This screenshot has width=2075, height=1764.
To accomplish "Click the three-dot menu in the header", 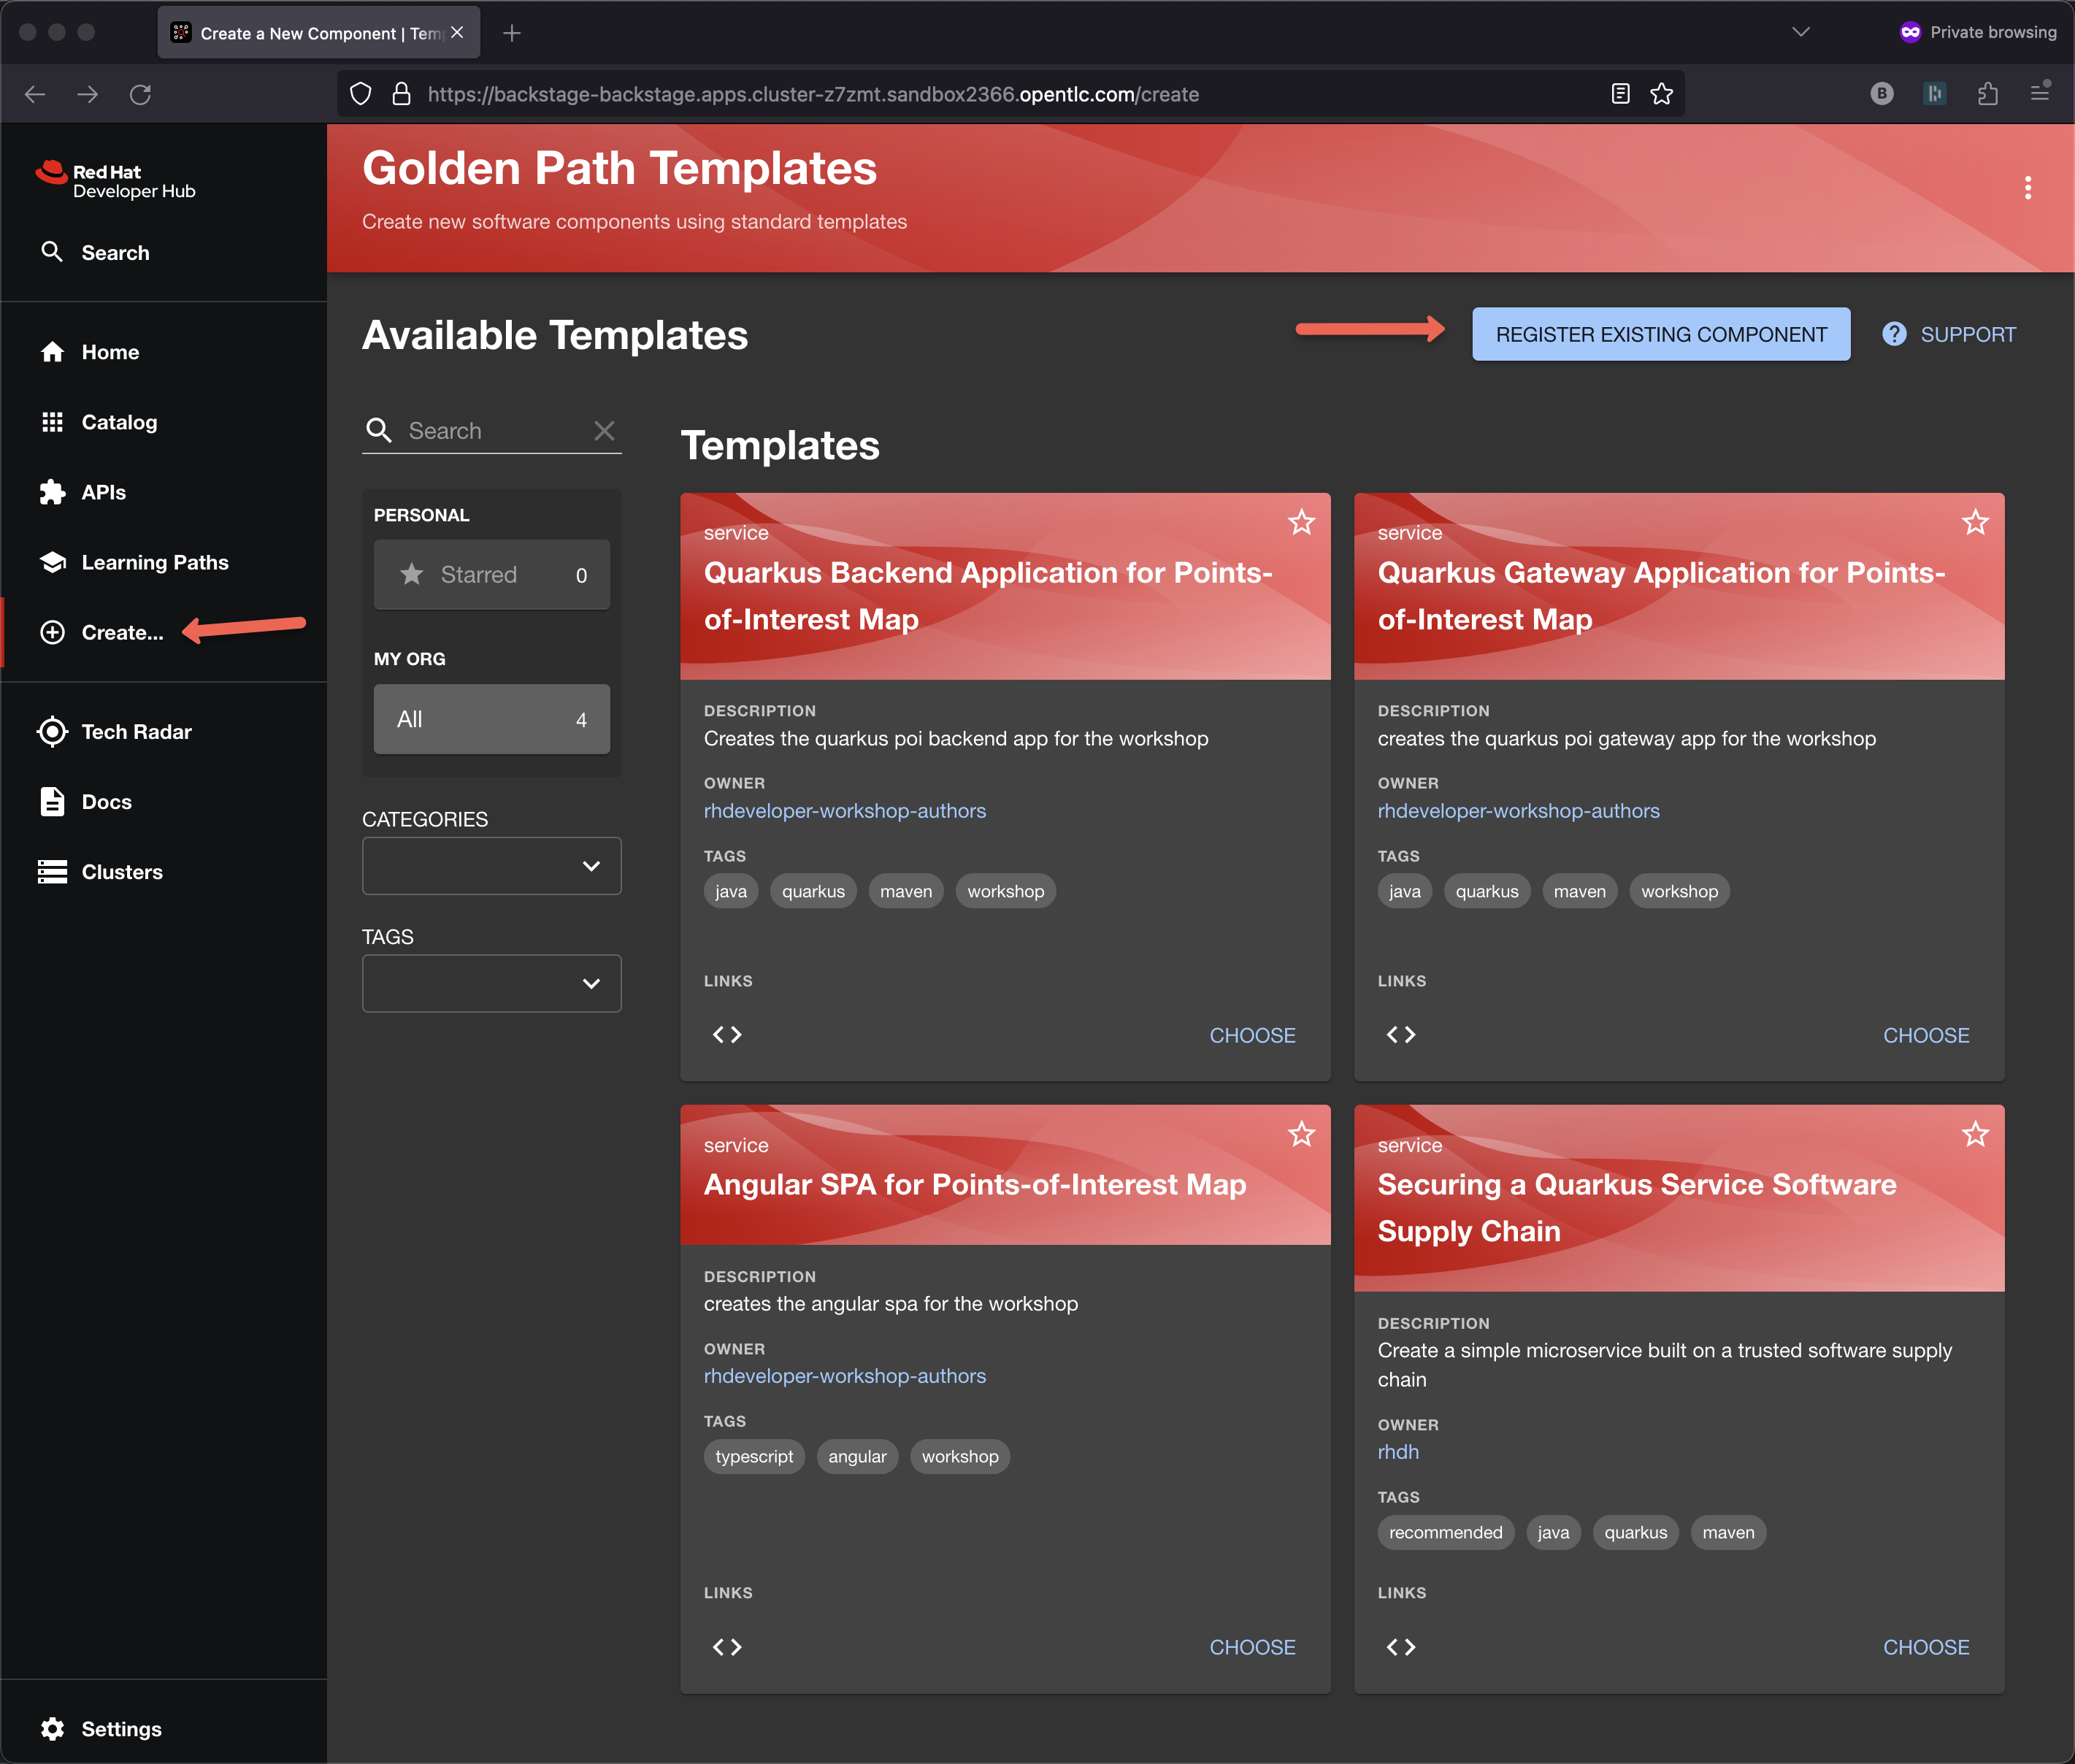I will (x=2027, y=188).
